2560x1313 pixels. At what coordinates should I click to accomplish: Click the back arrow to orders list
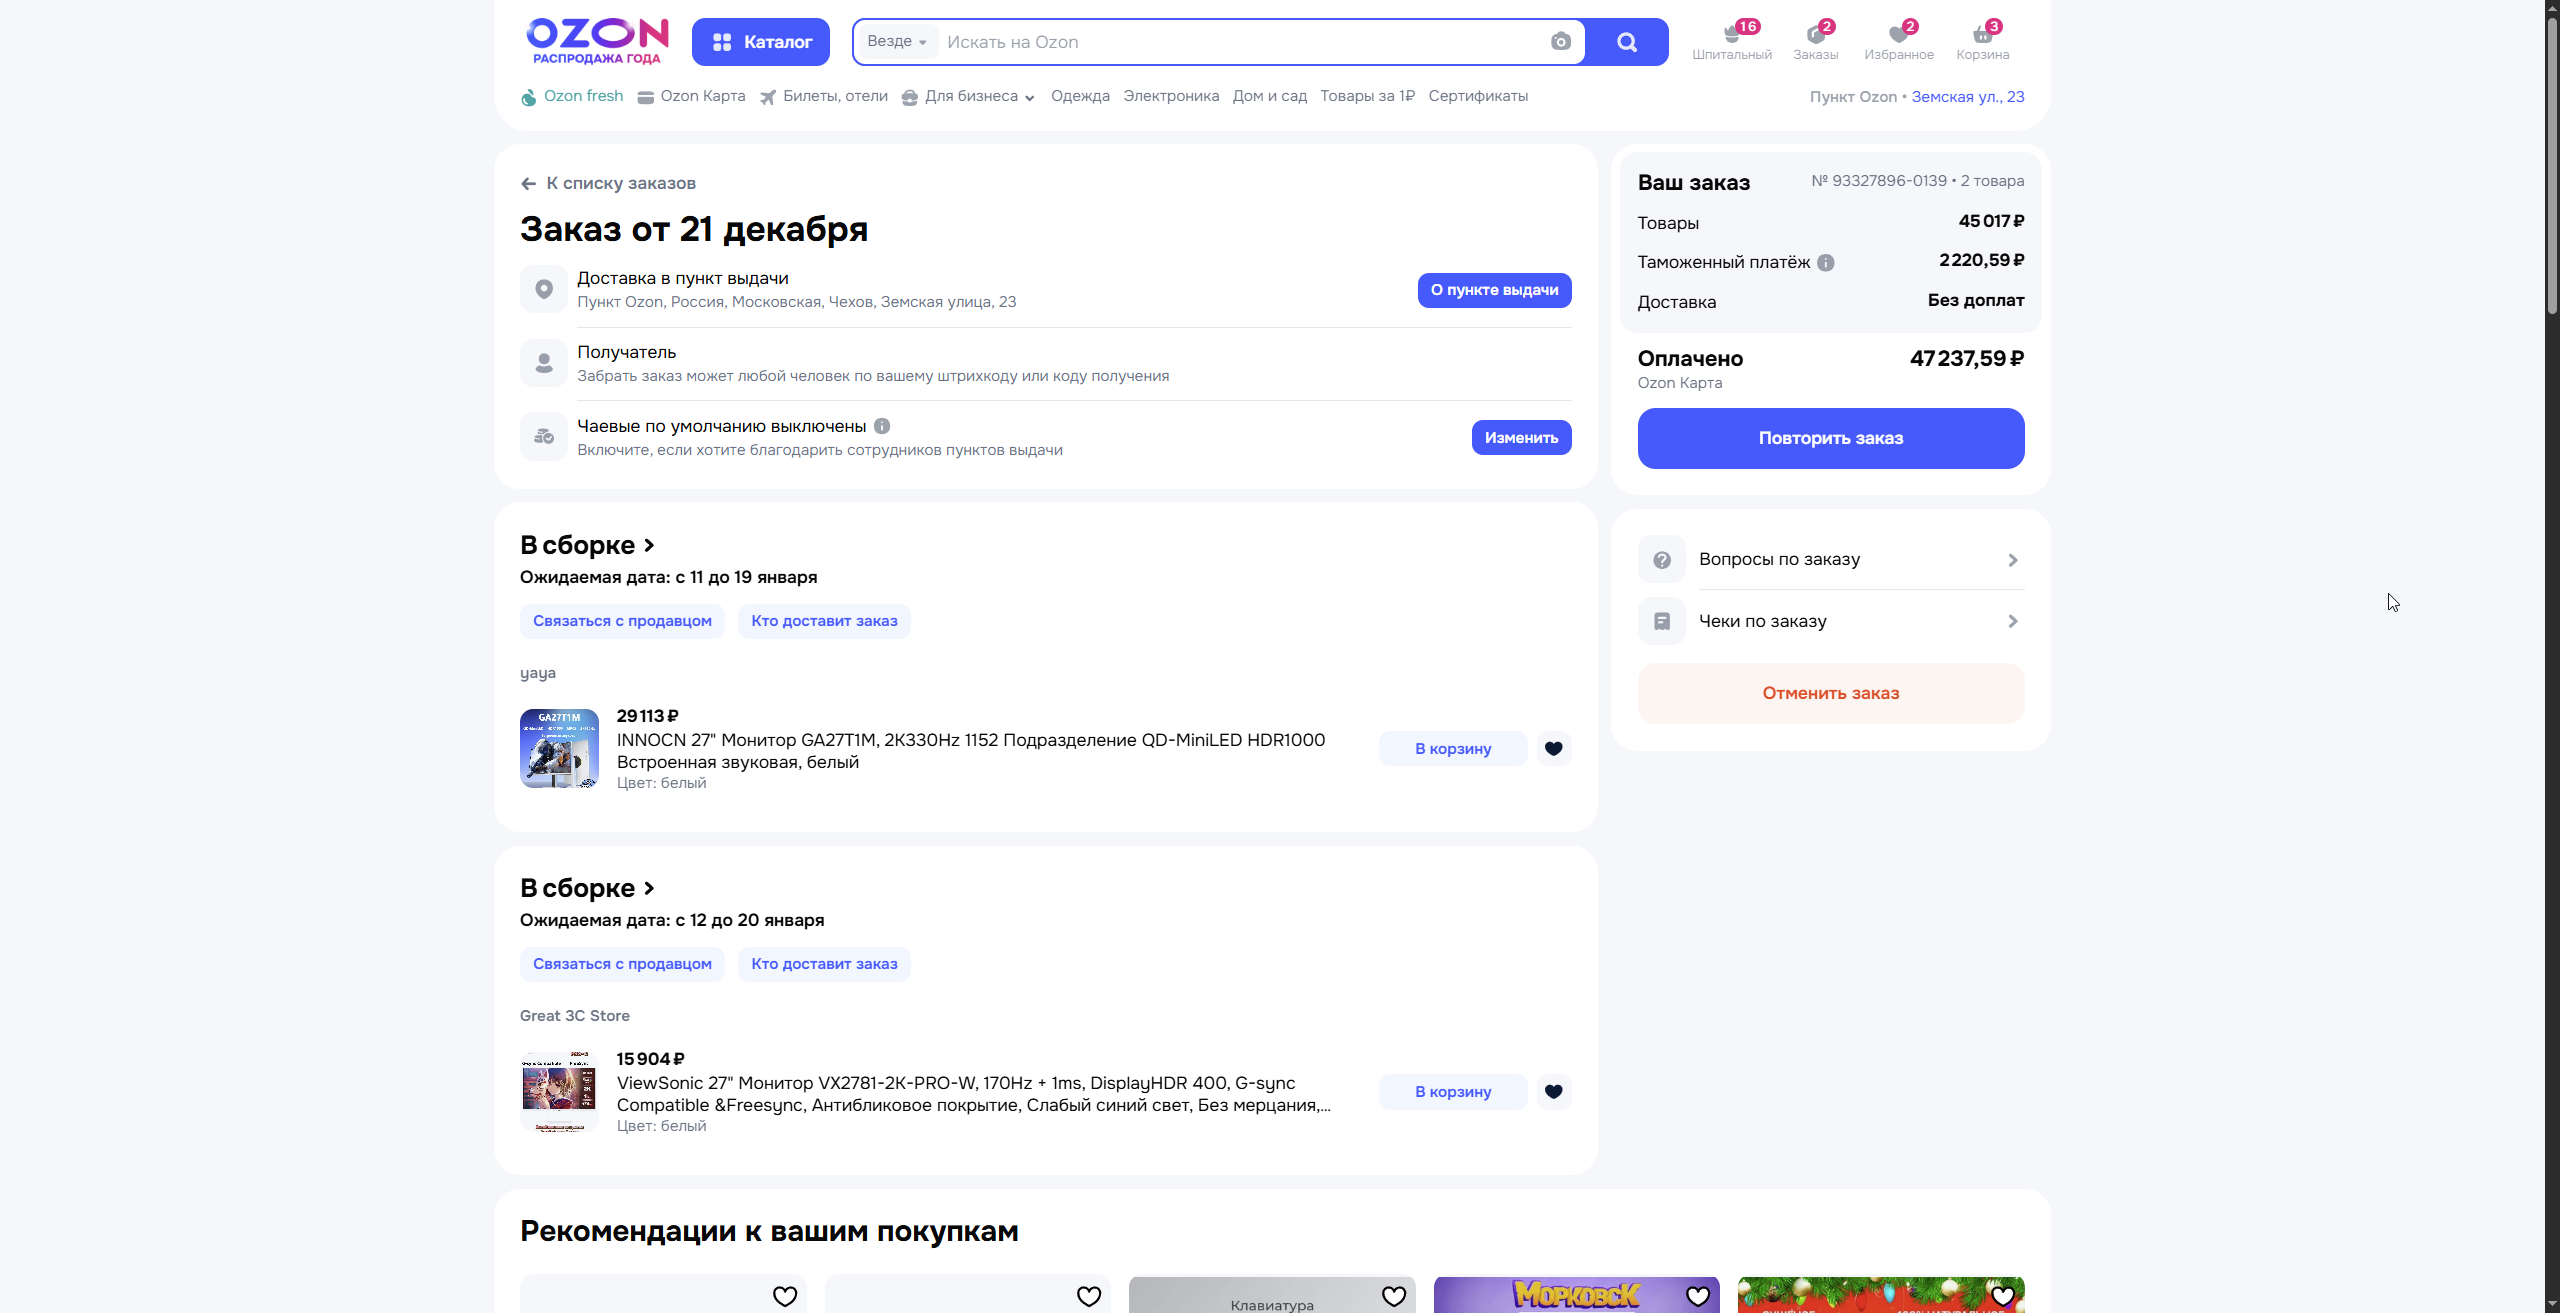tap(528, 184)
